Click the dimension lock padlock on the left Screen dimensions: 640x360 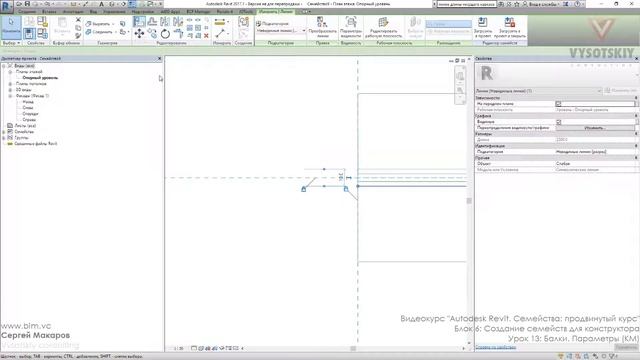[x=303, y=189]
